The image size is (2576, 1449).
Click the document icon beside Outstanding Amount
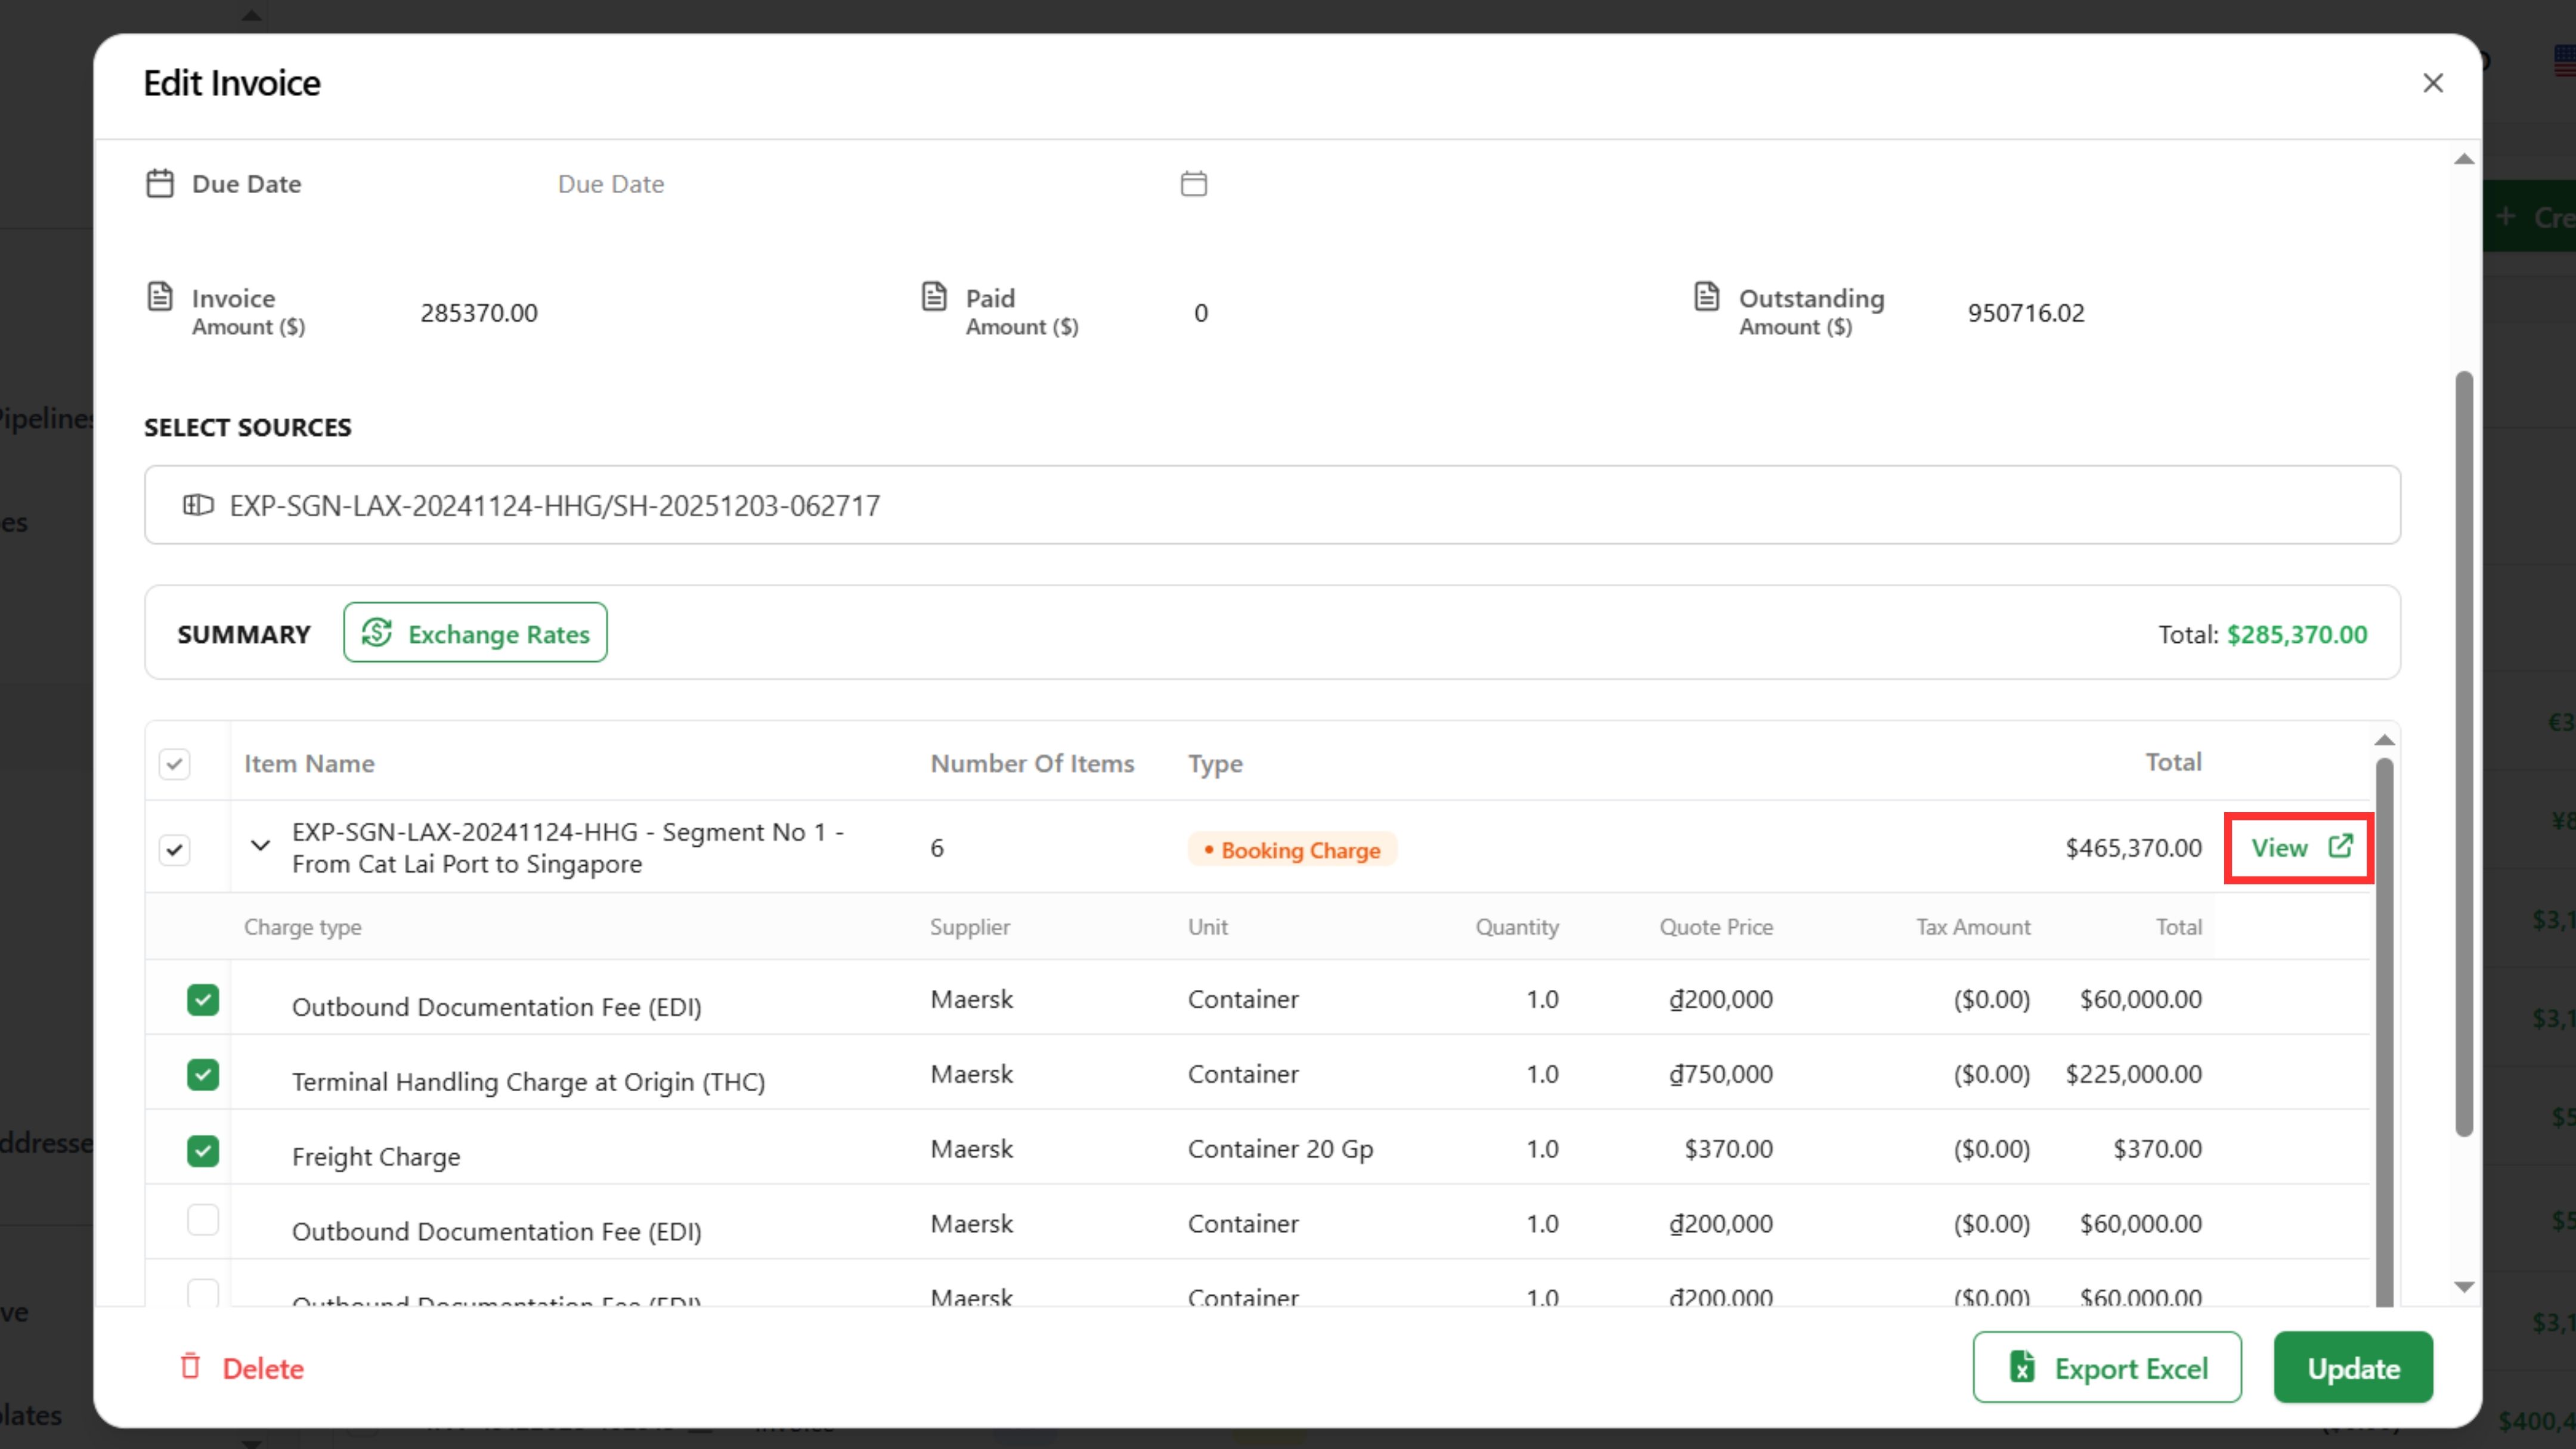click(x=1706, y=297)
